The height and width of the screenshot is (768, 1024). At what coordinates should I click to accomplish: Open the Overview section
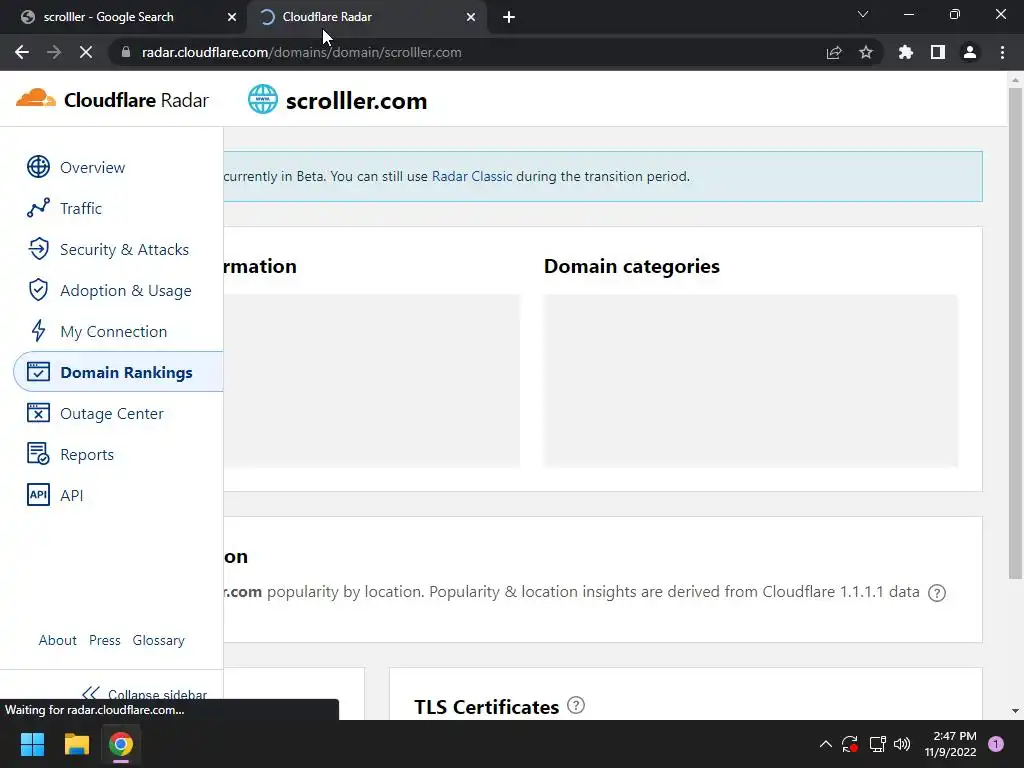(x=92, y=167)
